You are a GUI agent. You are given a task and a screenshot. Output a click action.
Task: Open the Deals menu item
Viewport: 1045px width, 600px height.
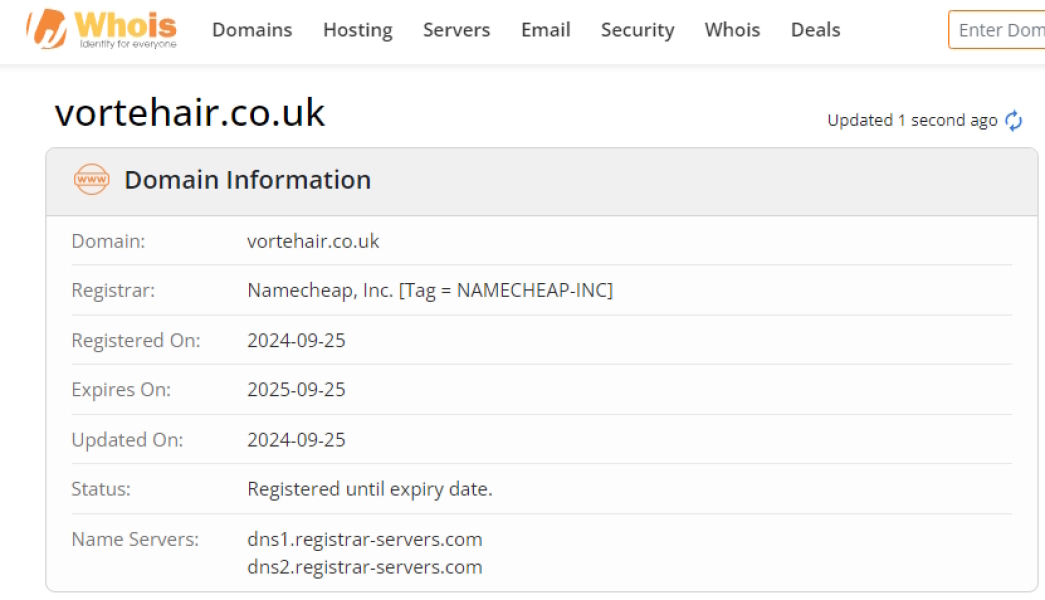(815, 30)
